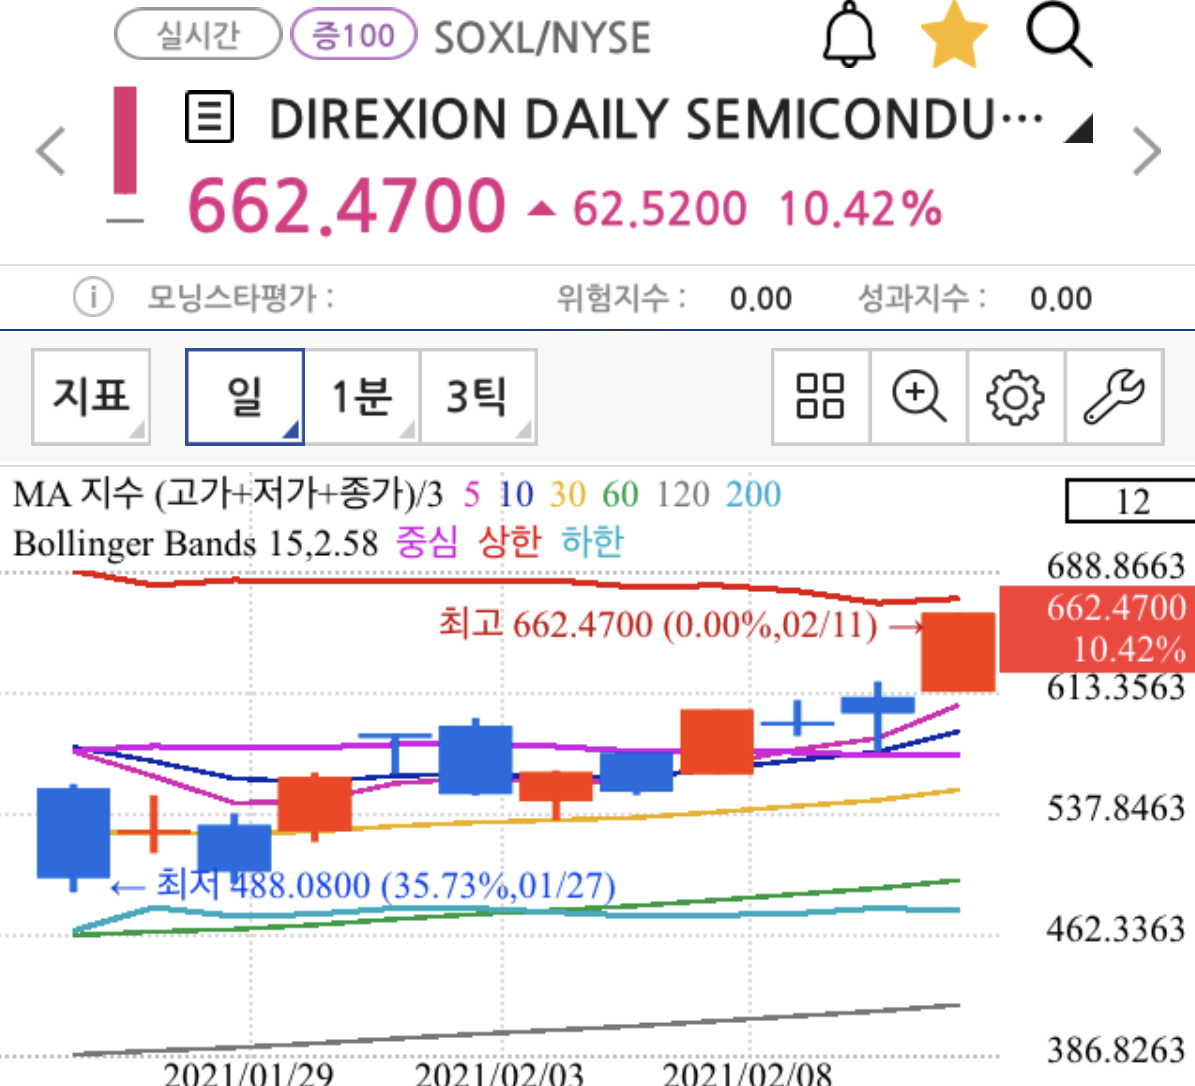Toggle the yellow favorite star

tap(953, 36)
